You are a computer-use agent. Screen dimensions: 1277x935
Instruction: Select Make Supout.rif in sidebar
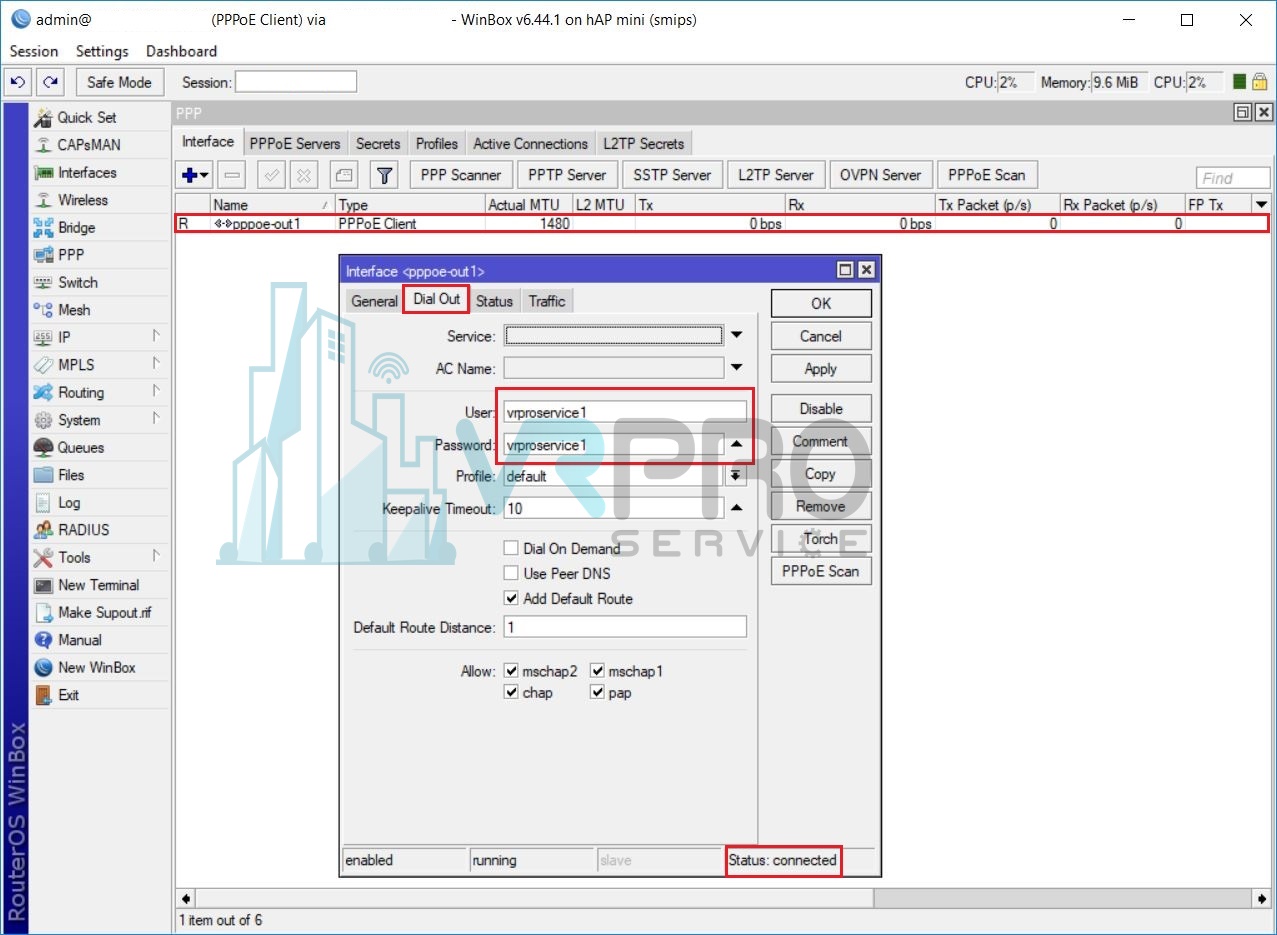tap(105, 613)
